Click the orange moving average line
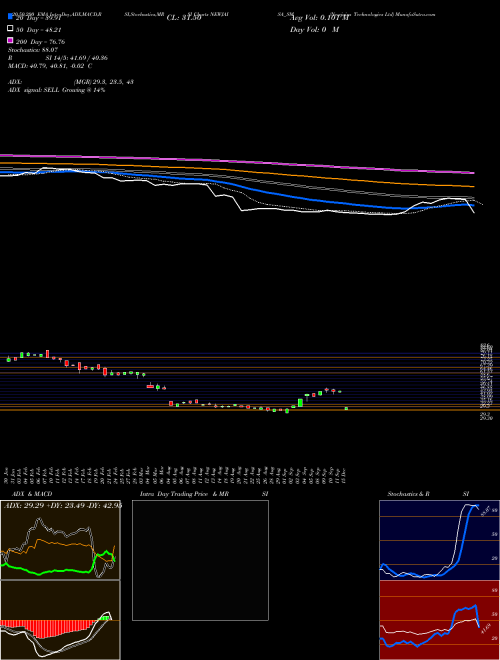 click(x=237, y=172)
